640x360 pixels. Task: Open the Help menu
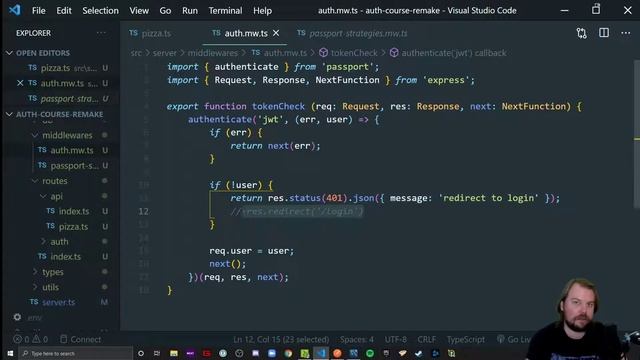[262, 11]
